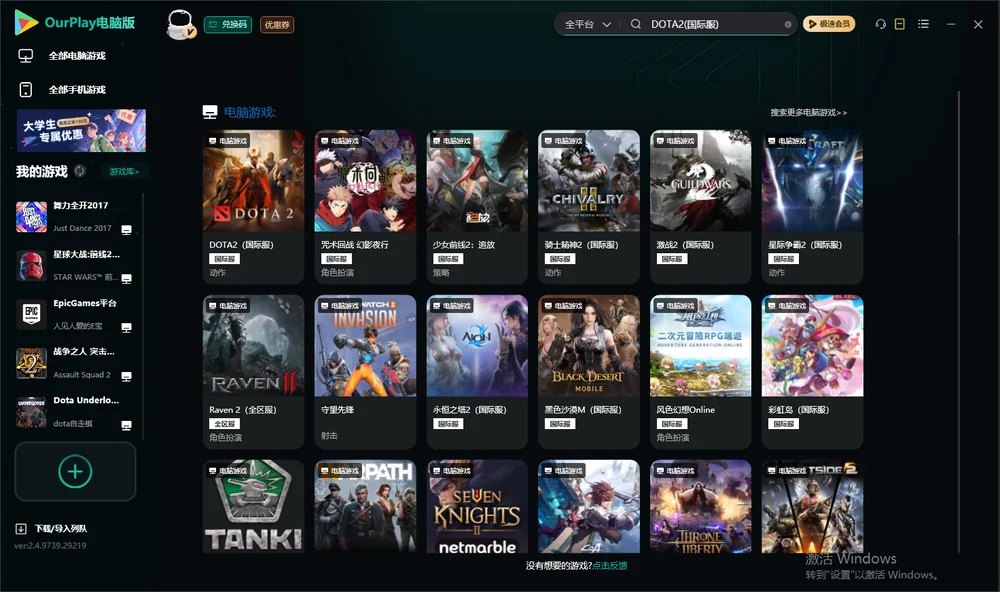Click the 全区服 tag under Raven 2
Image resolution: width=1000 pixels, height=592 pixels.
(x=224, y=424)
